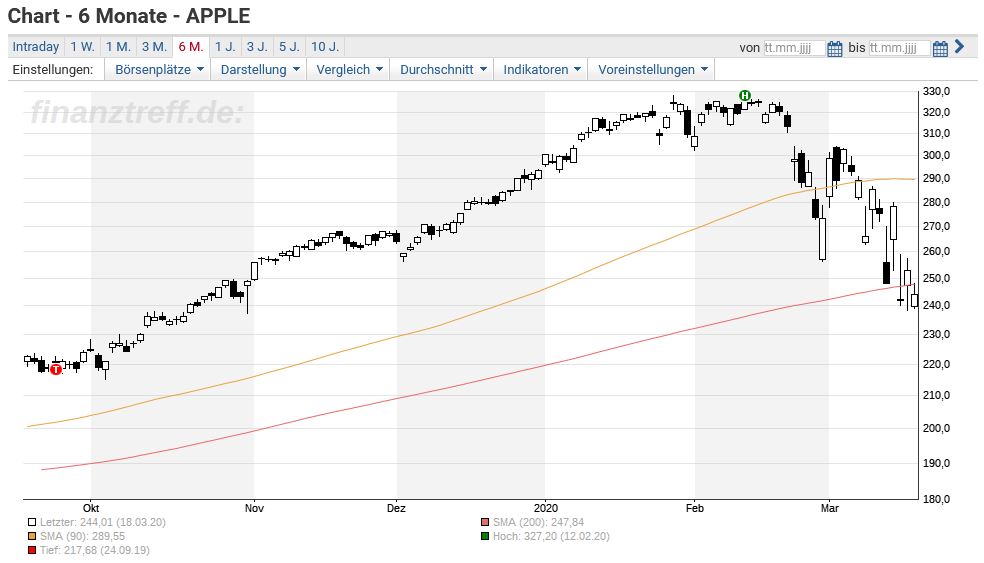This screenshot has width=984, height=563.
Task: Open the Voreinstellungen dropdown
Action: click(652, 70)
